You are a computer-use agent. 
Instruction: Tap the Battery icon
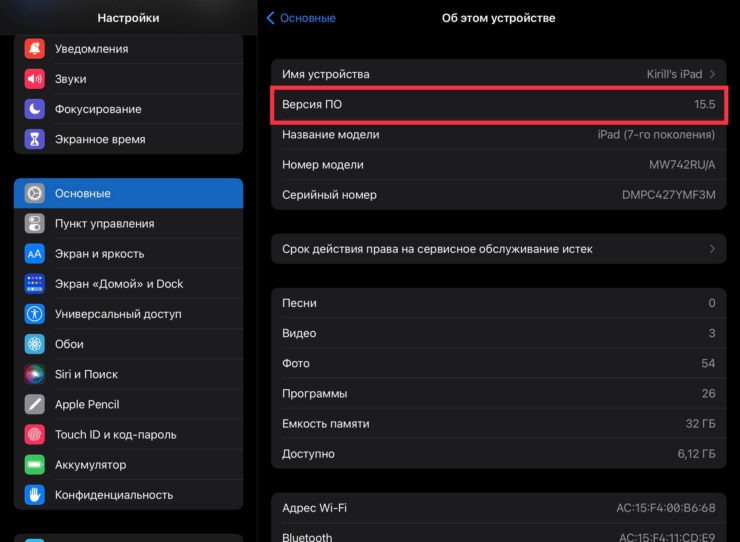pyautogui.click(x=34, y=465)
